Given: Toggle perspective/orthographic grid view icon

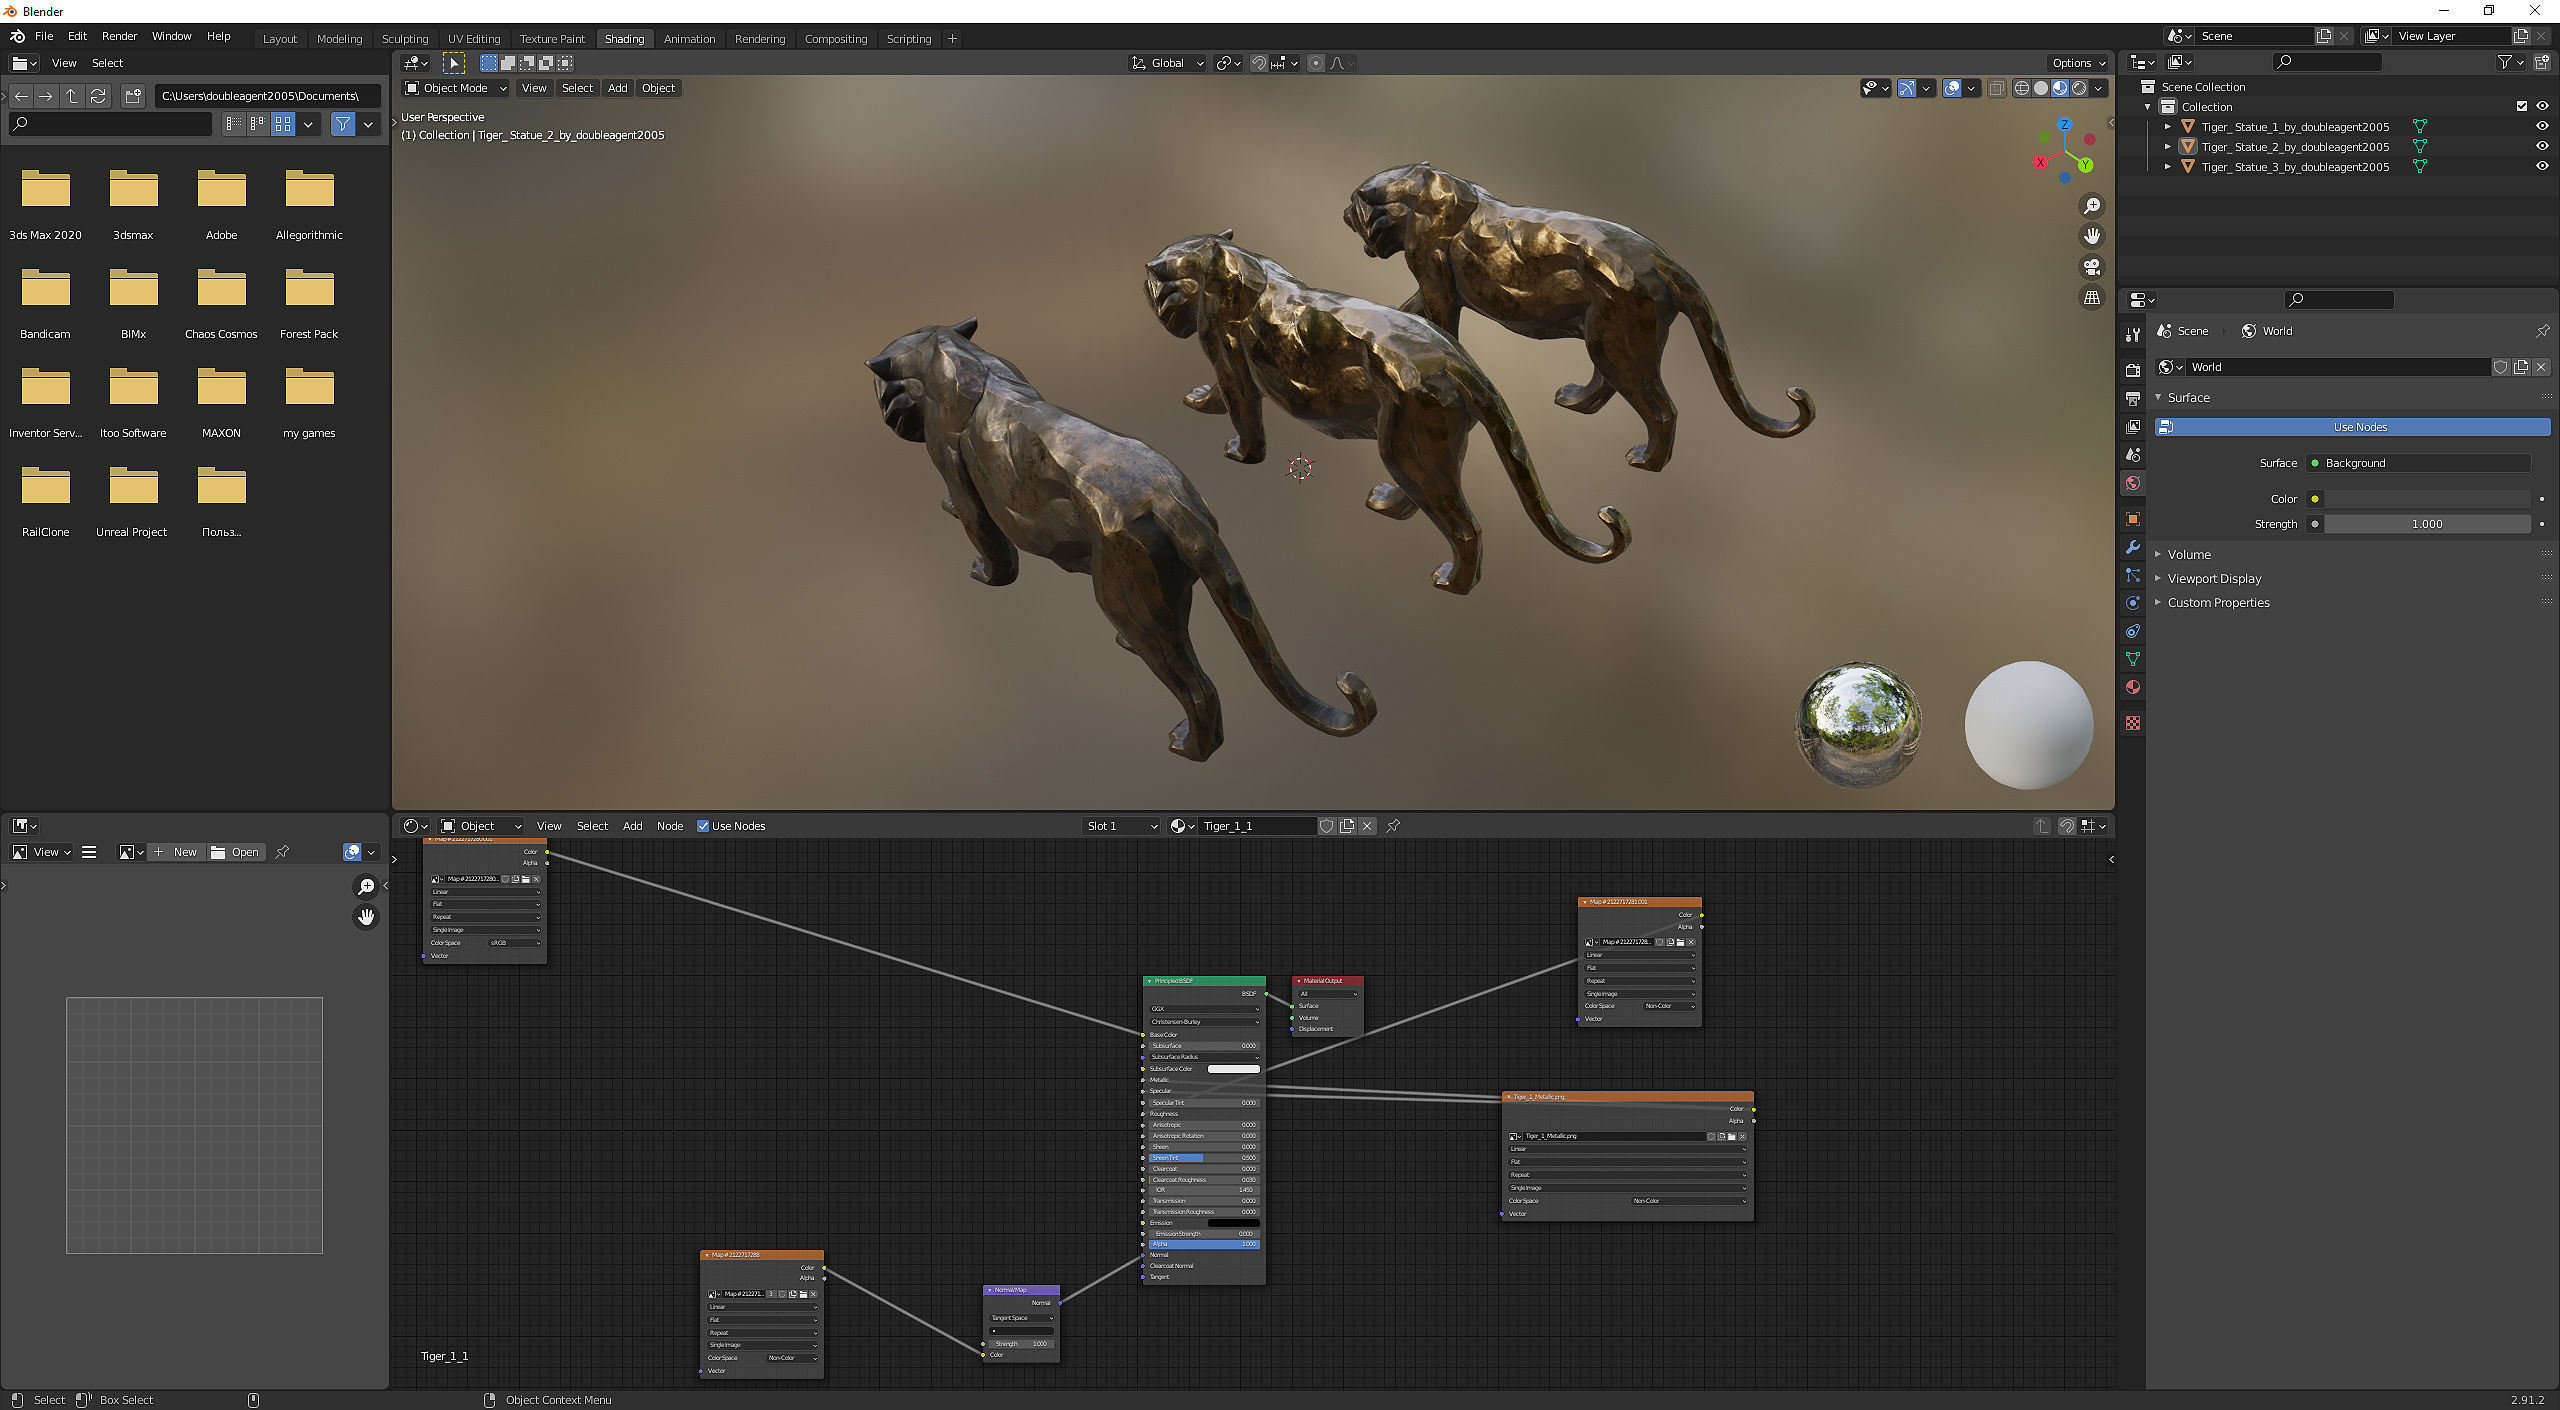Looking at the screenshot, I should pos(2091,298).
